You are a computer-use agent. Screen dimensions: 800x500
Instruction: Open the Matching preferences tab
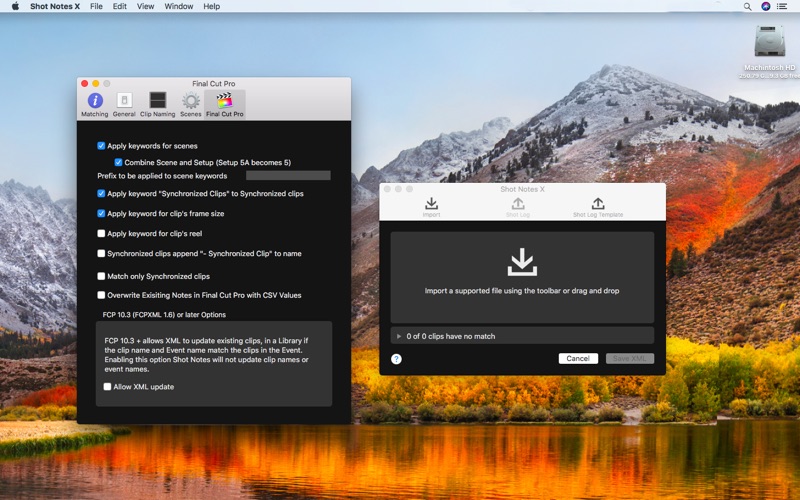pos(95,105)
